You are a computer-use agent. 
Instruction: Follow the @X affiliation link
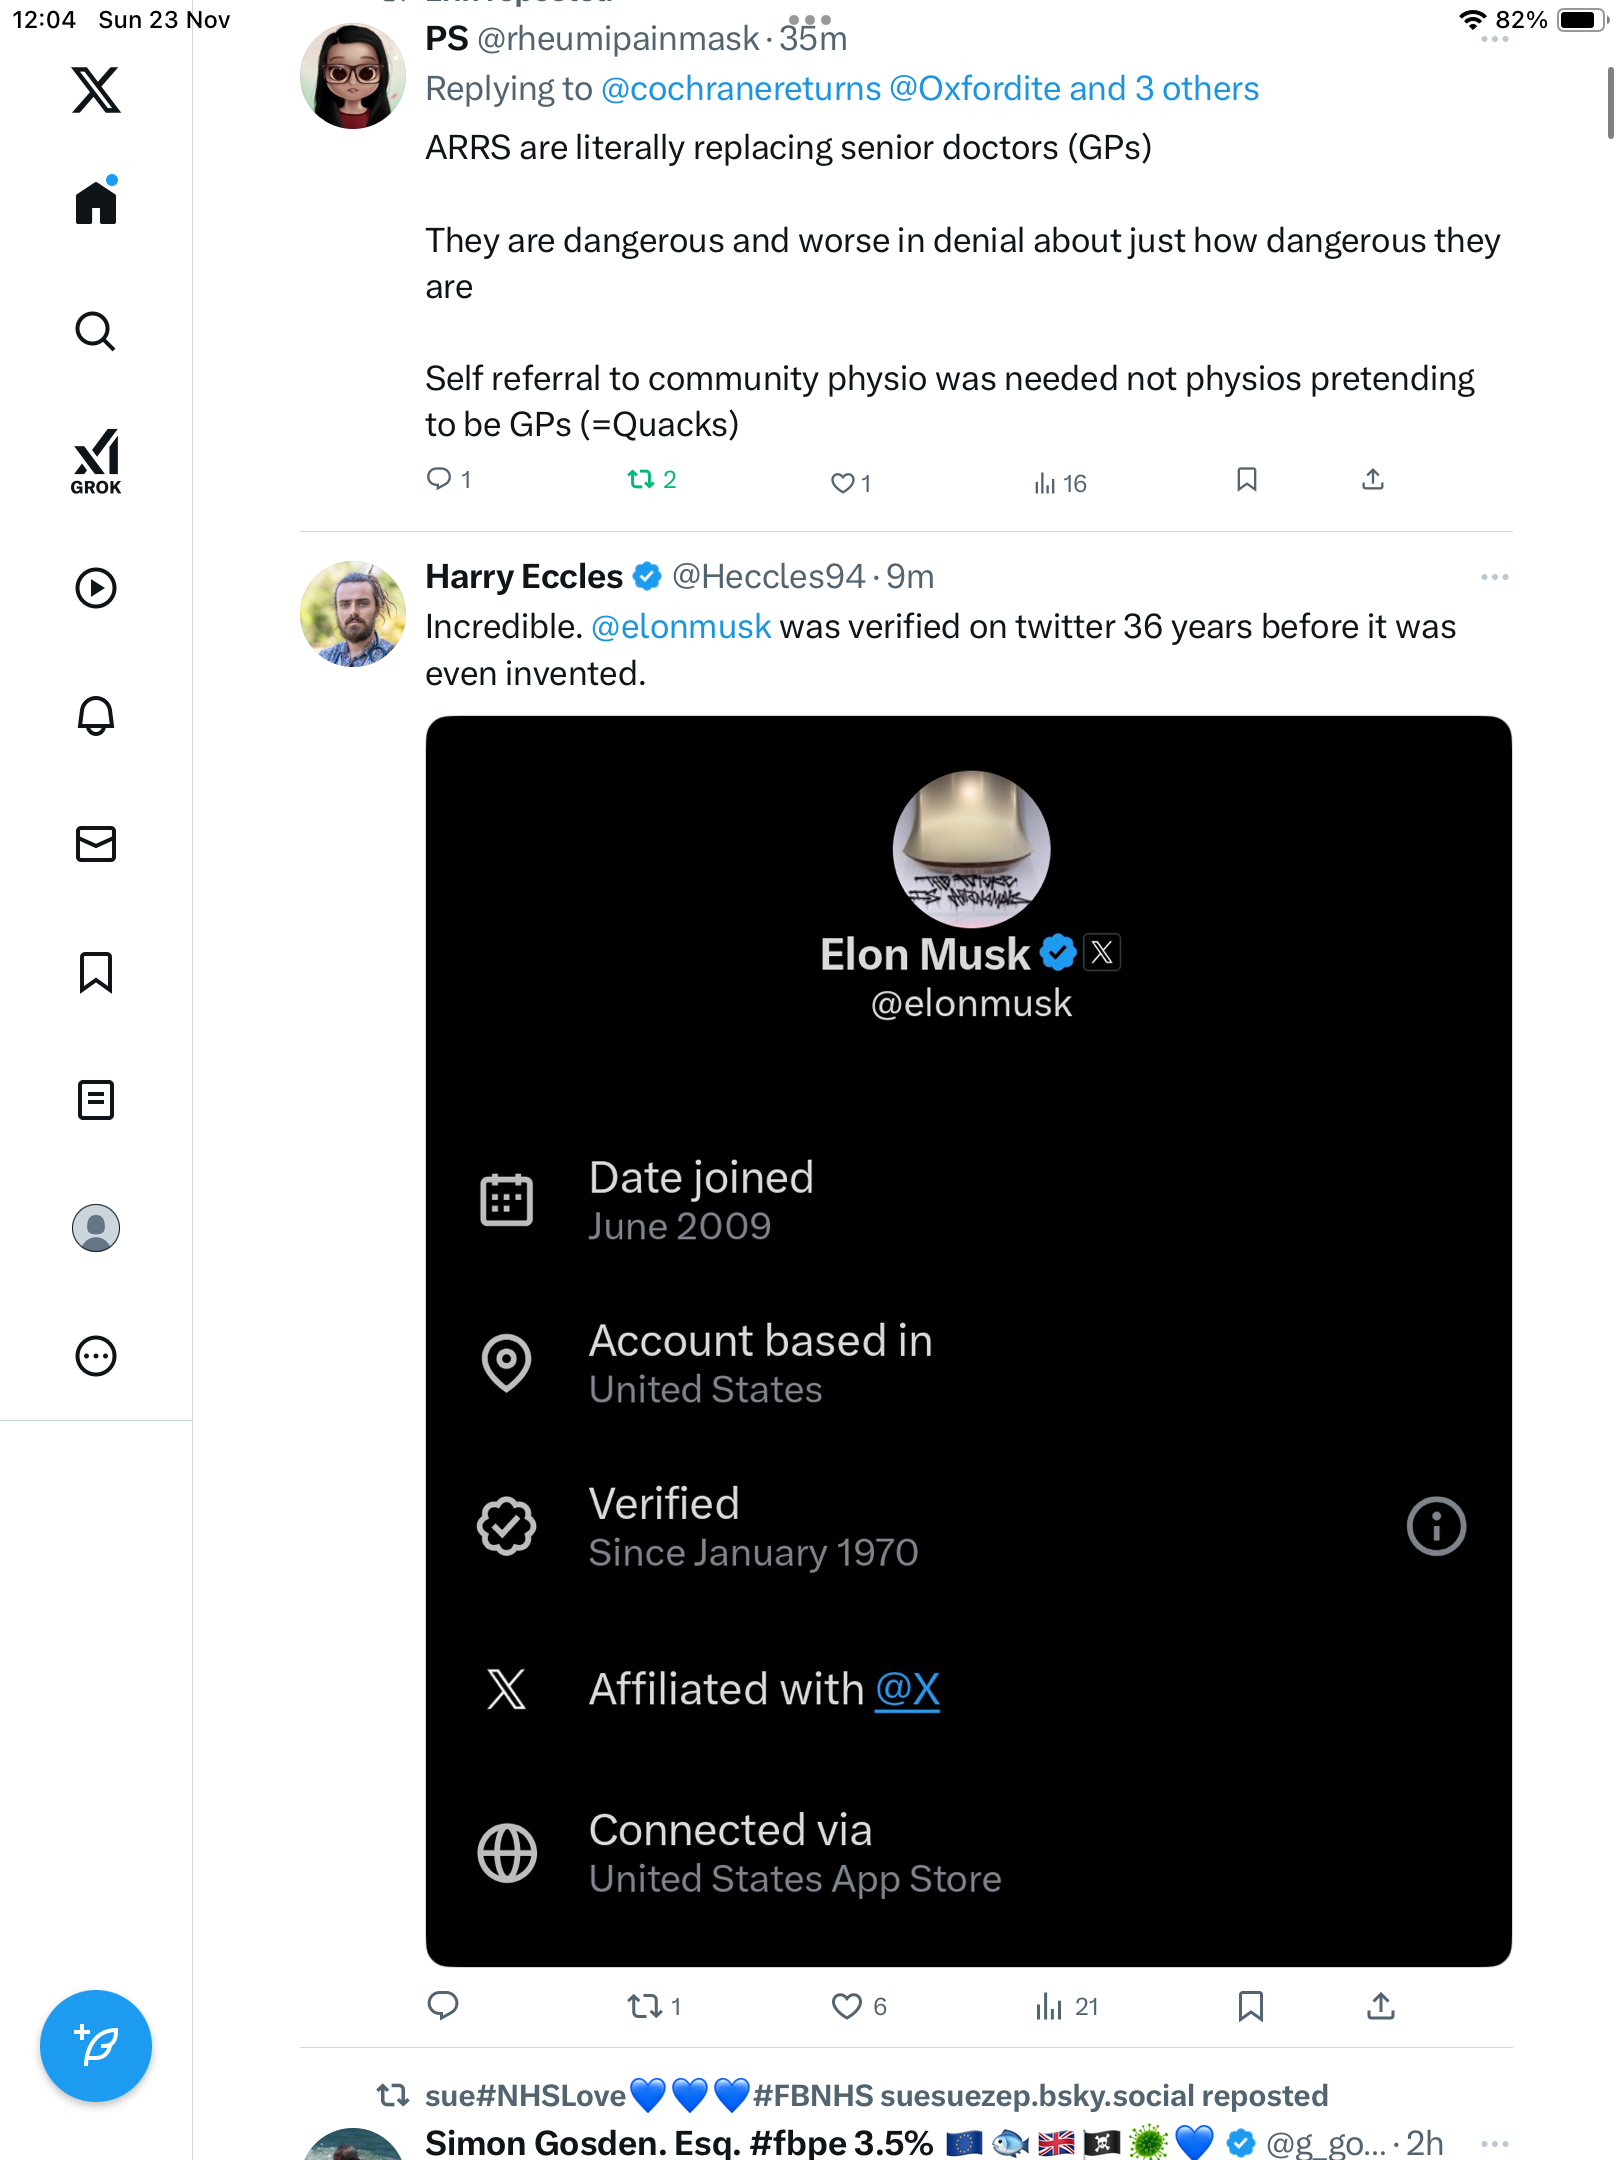pos(907,1690)
